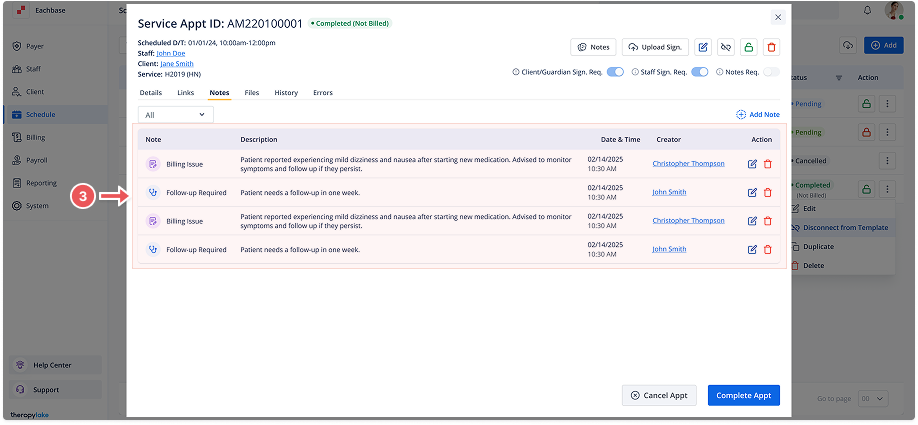Close the Service Appt dialog
The image size is (918, 425).
778,17
